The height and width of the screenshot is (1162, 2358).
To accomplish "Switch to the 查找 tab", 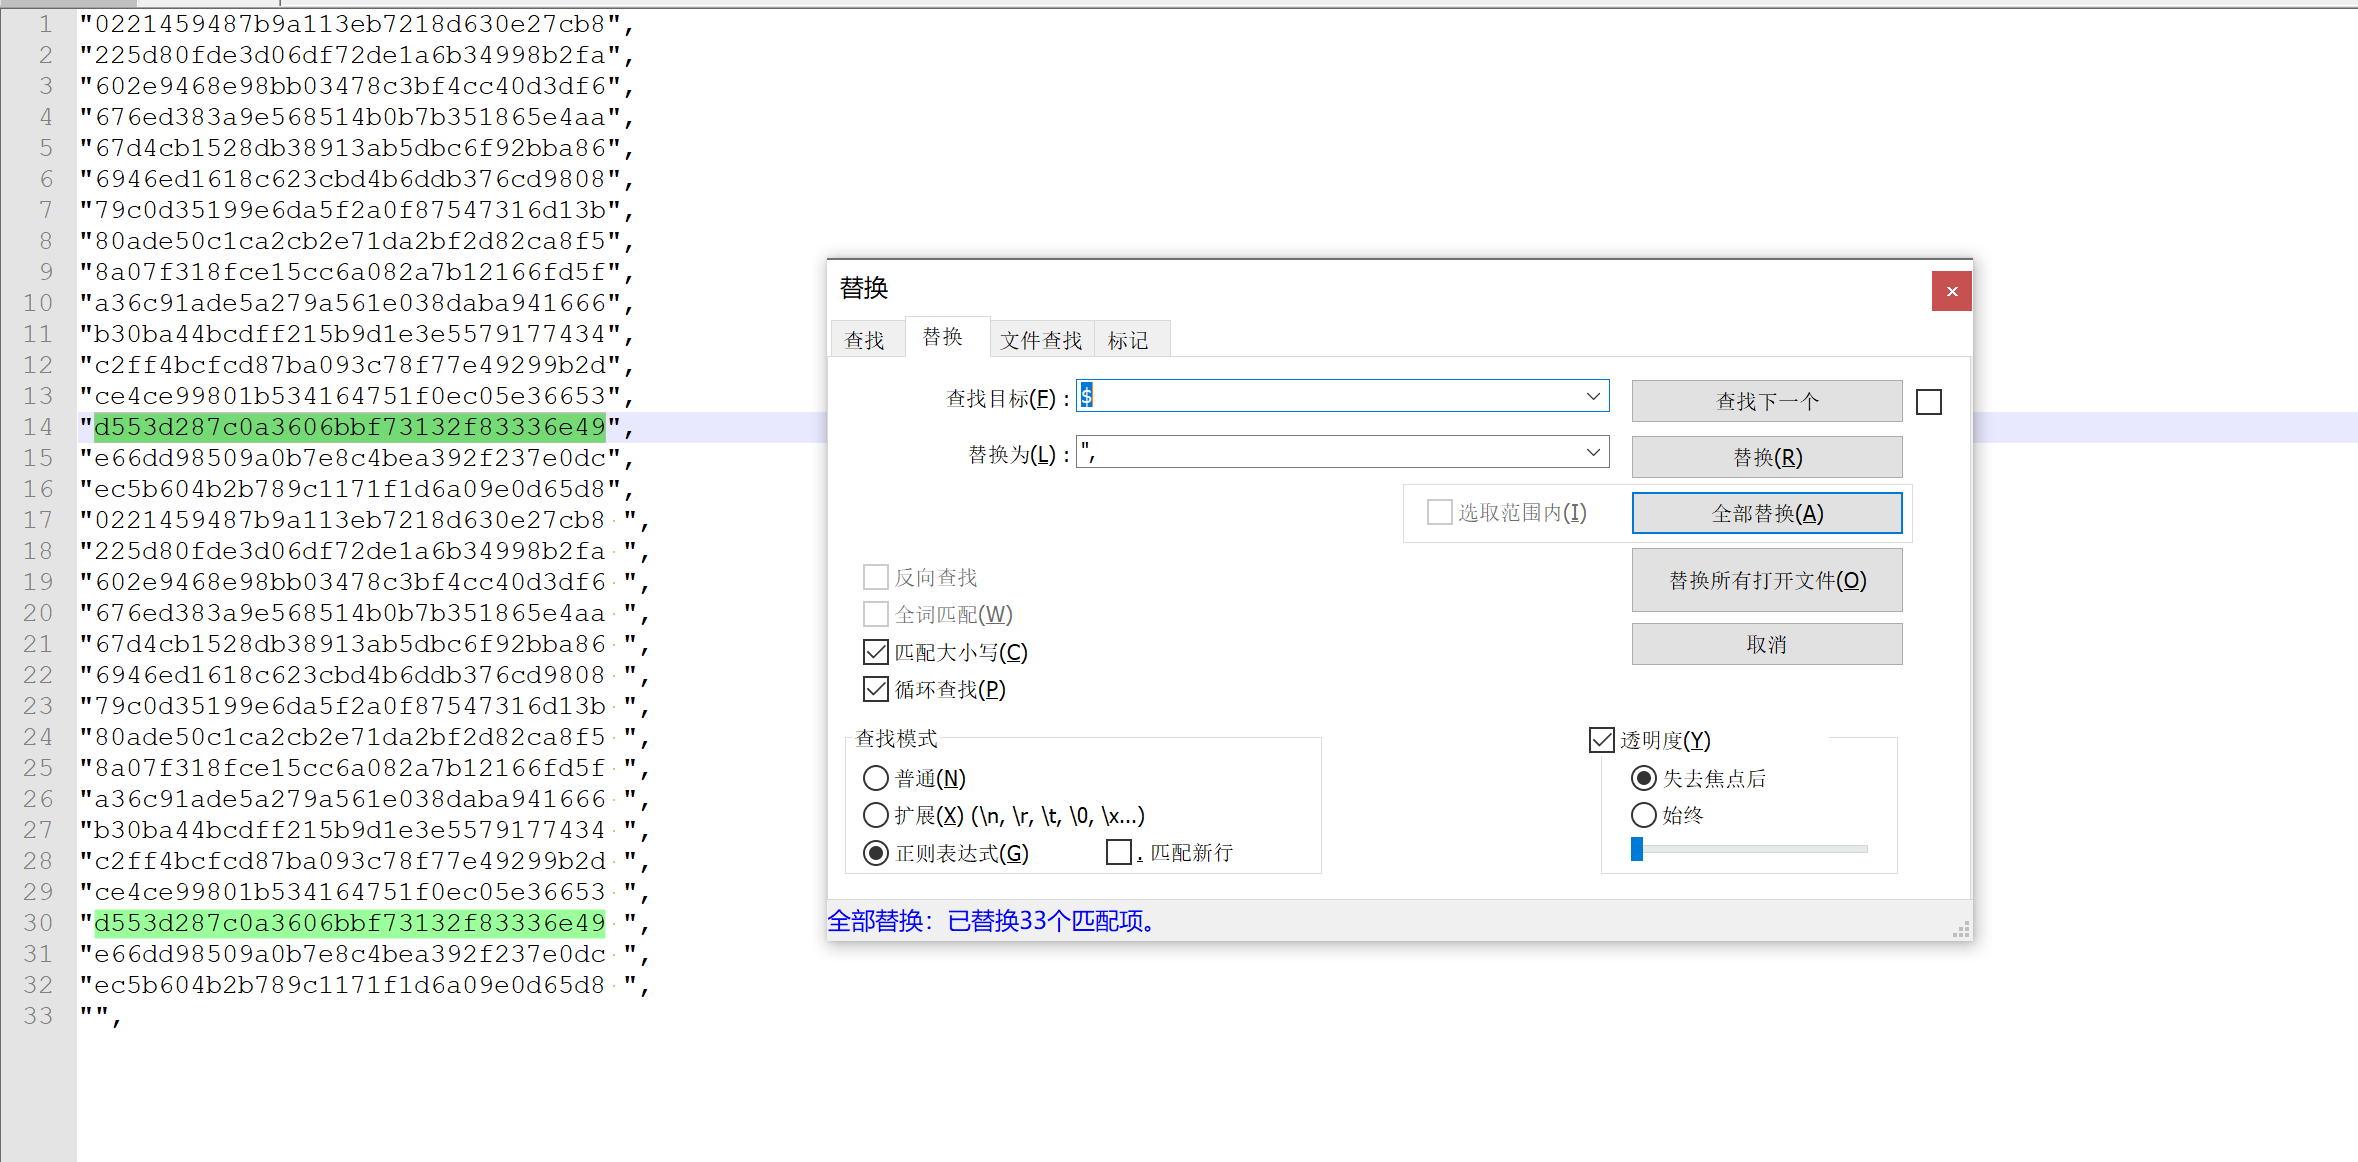I will [x=866, y=338].
